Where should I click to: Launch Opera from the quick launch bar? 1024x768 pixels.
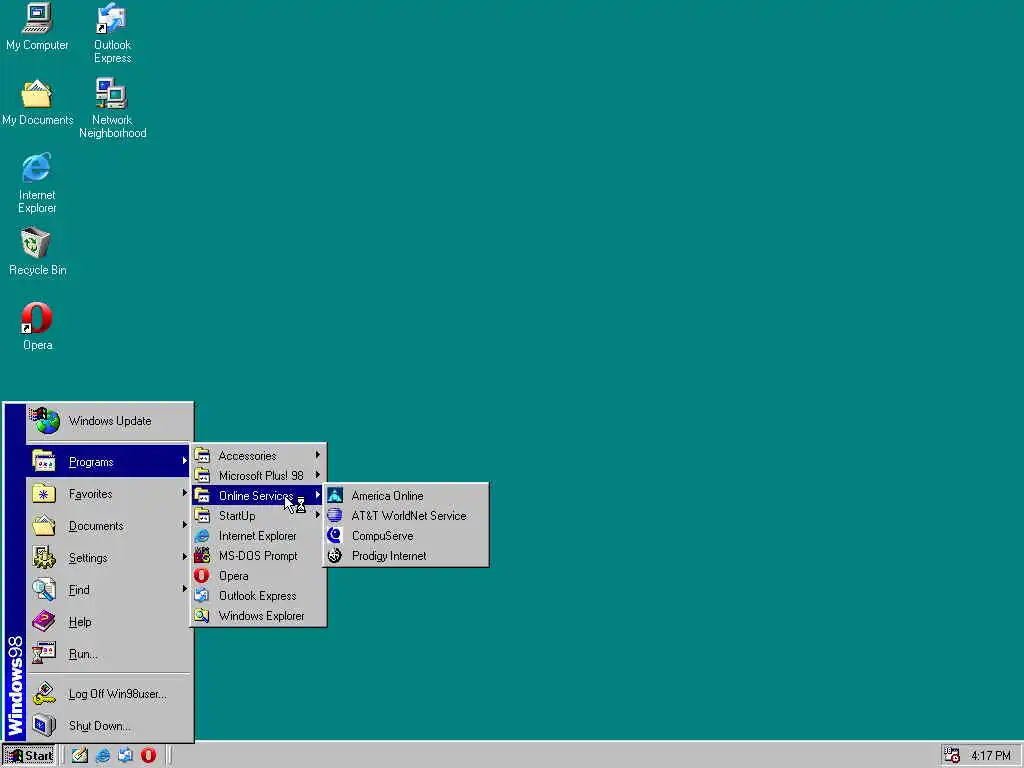click(x=148, y=756)
